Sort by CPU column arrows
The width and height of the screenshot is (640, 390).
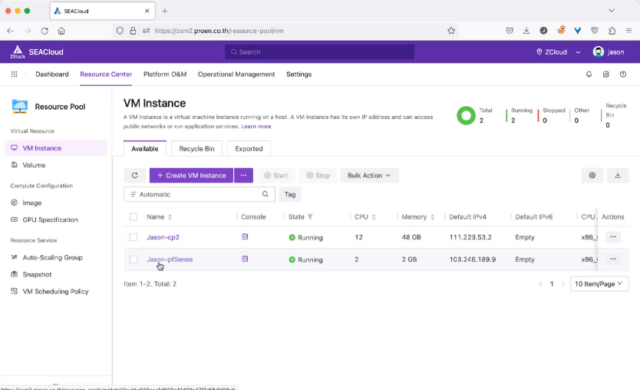[374, 217]
